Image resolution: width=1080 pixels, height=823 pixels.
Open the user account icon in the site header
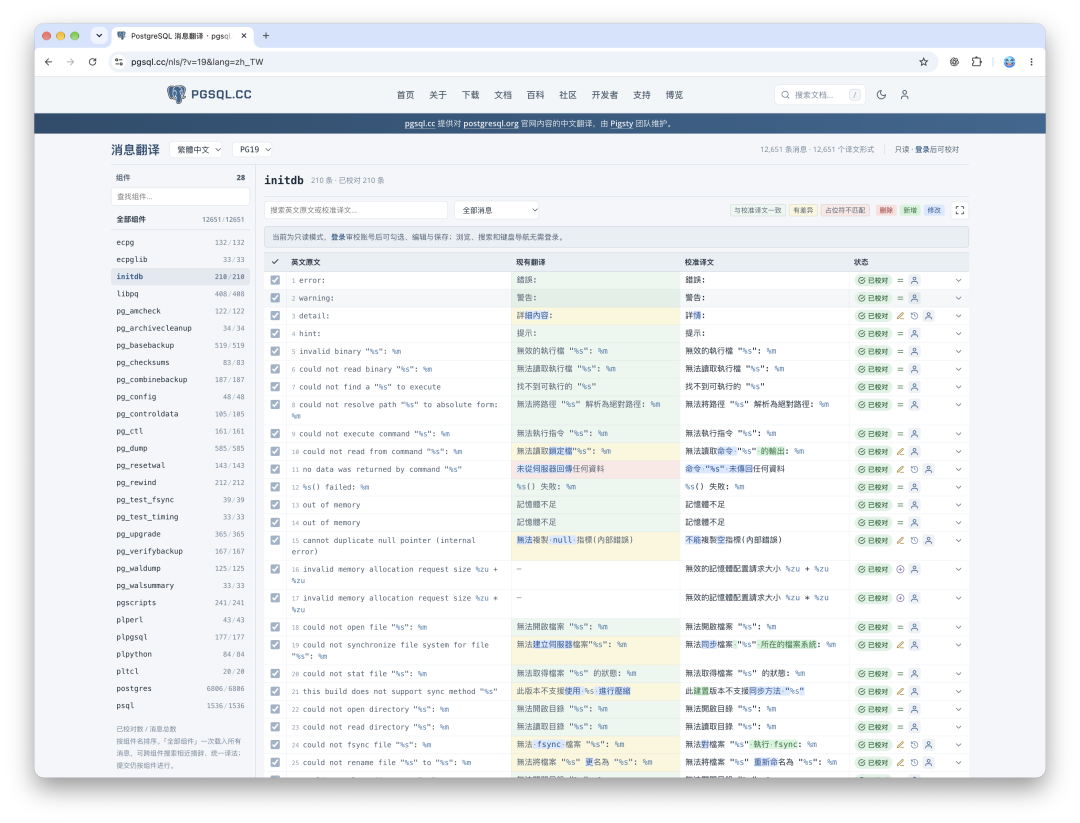pyautogui.click(x=904, y=95)
